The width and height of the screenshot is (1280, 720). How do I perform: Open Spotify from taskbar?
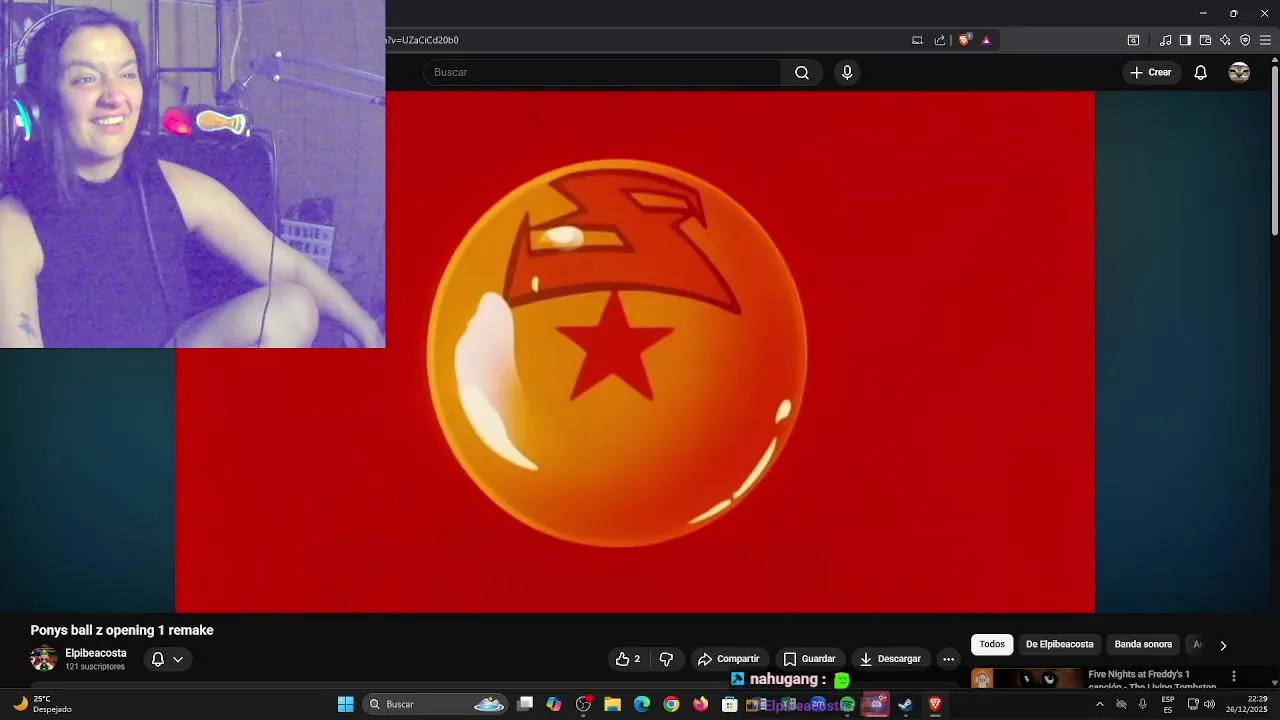pos(847,704)
